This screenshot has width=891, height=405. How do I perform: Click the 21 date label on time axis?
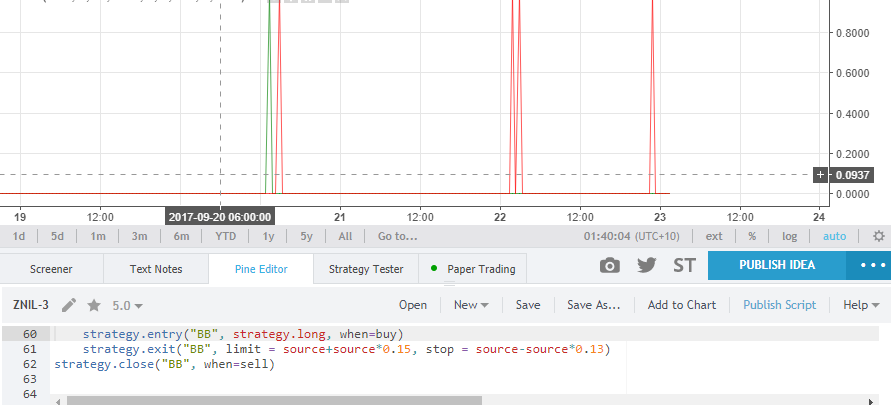pyautogui.click(x=340, y=217)
